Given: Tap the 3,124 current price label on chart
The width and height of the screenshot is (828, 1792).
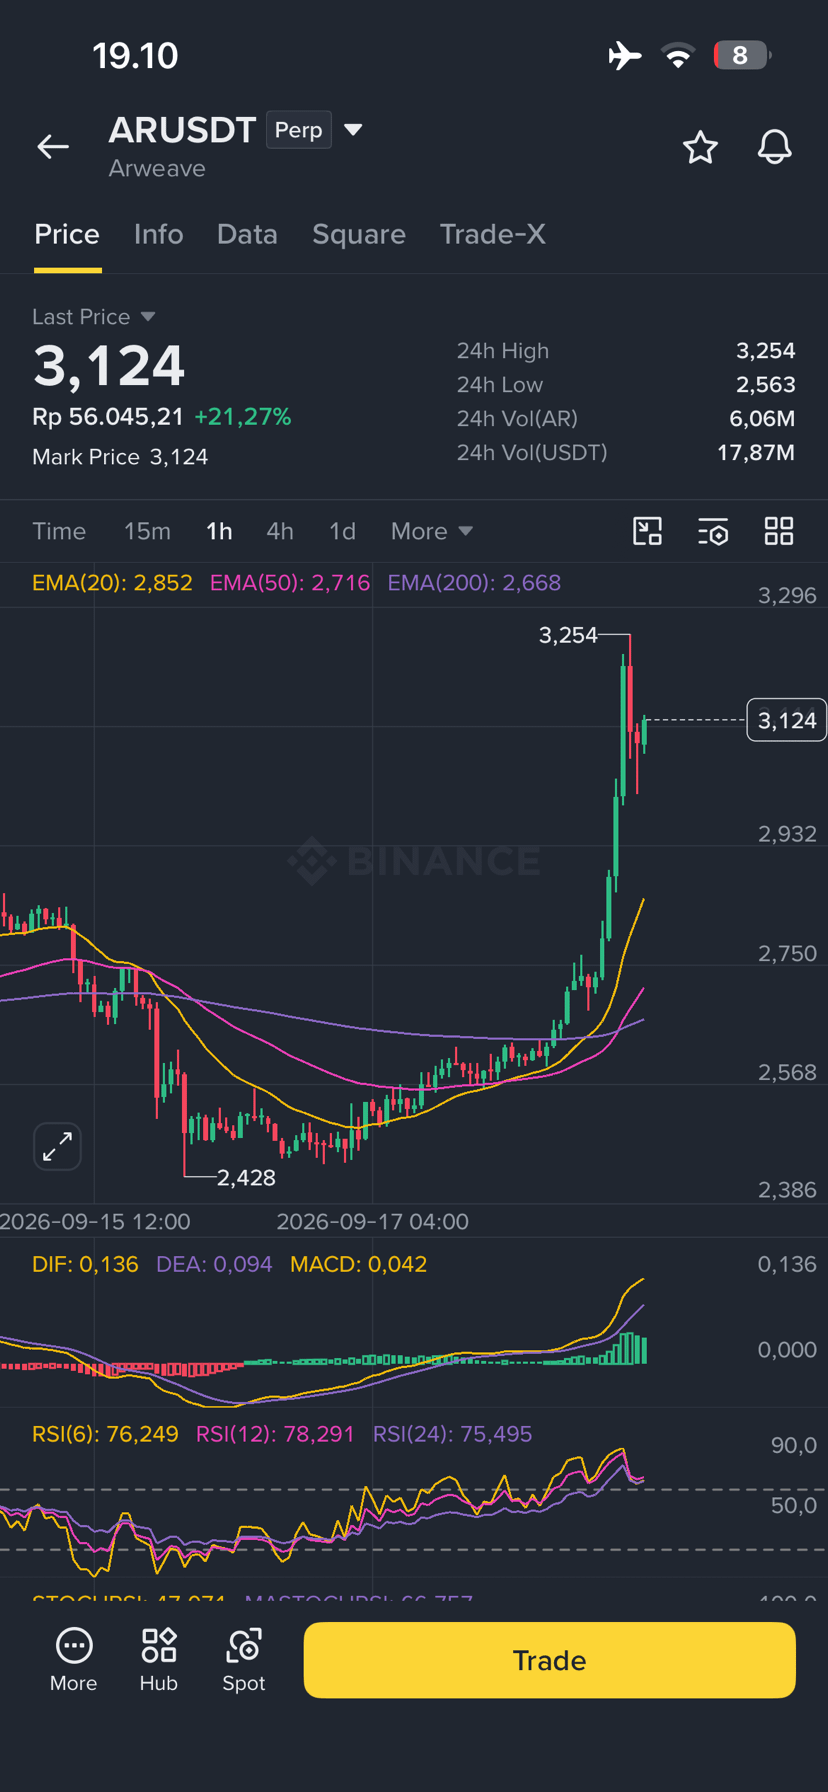Looking at the screenshot, I should tap(787, 720).
